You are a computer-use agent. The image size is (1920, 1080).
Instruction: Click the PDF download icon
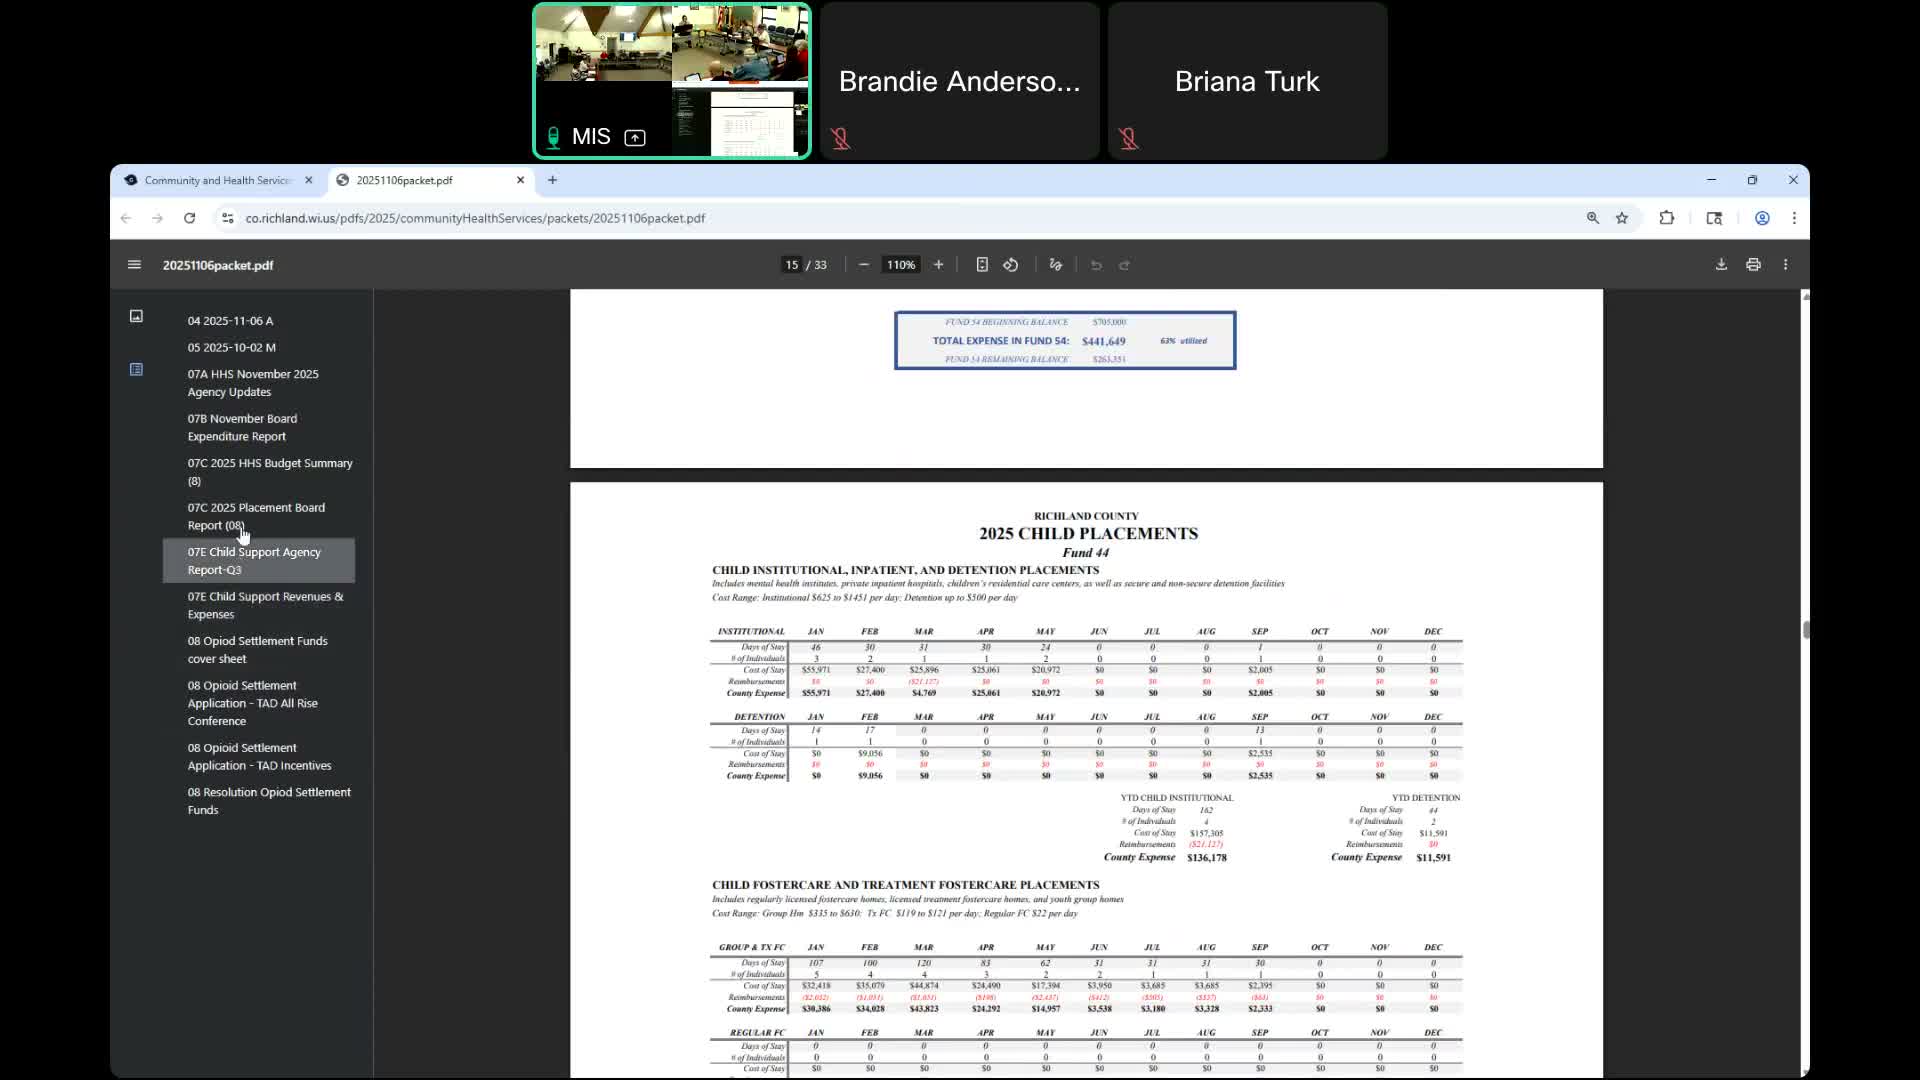click(1721, 265)
